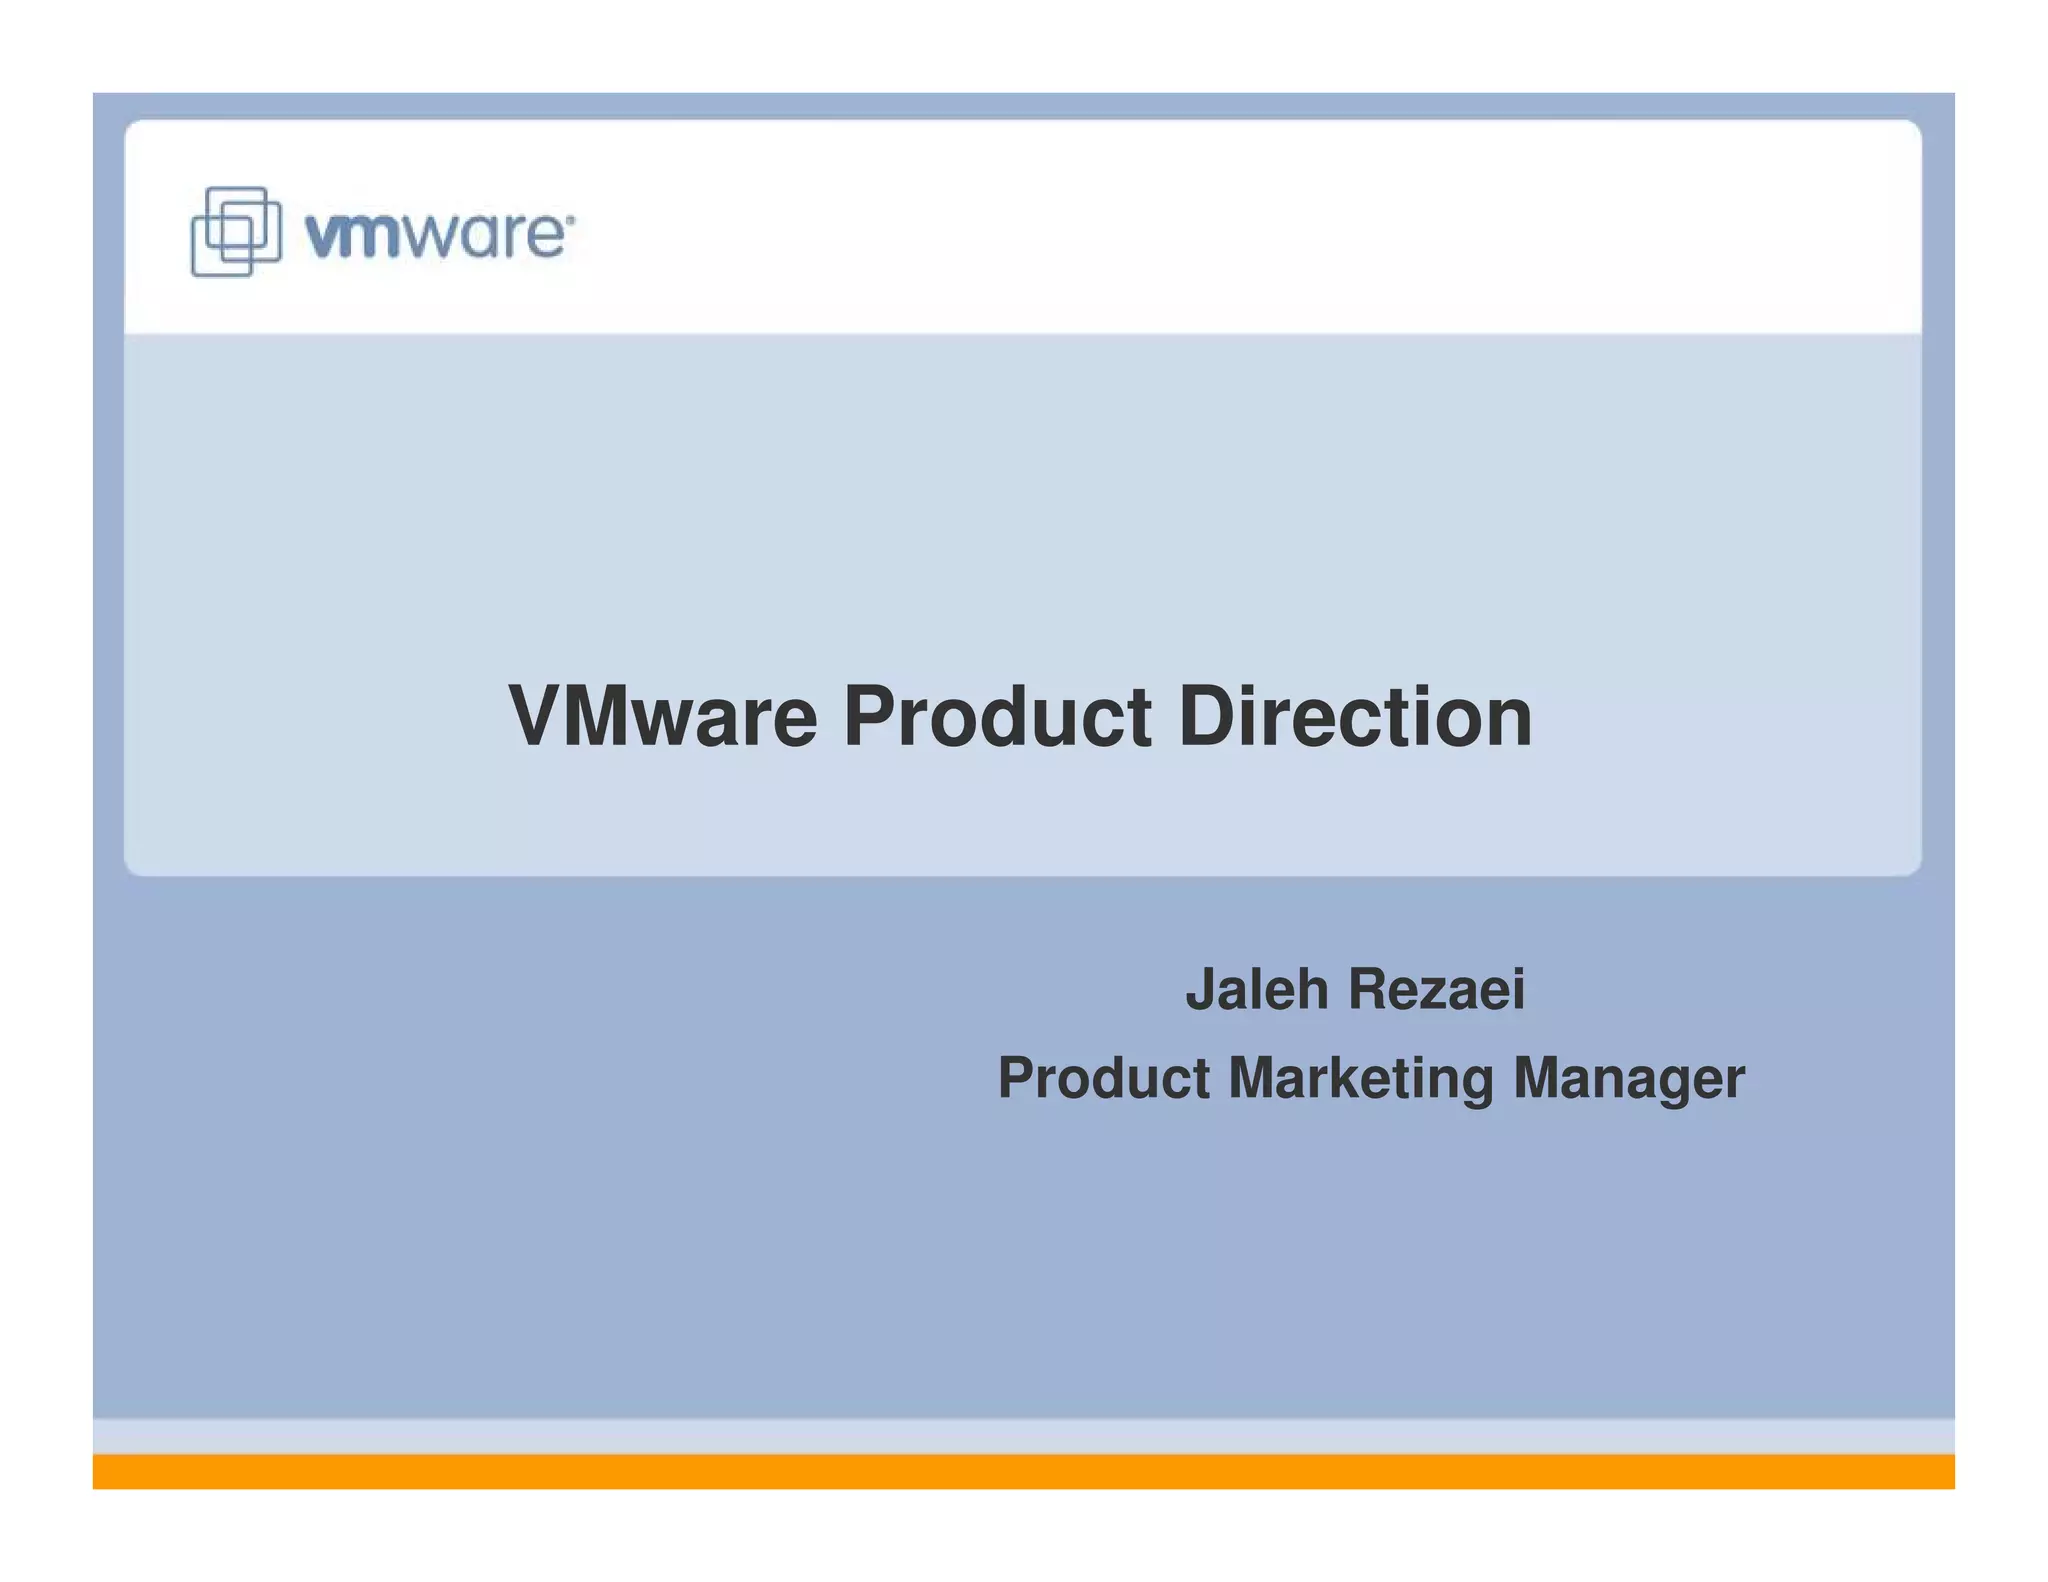Click the presenter name "Jaleh Rezaei"
This screenshot has height=1582, width=2048.
click(x=1355, y=989)
